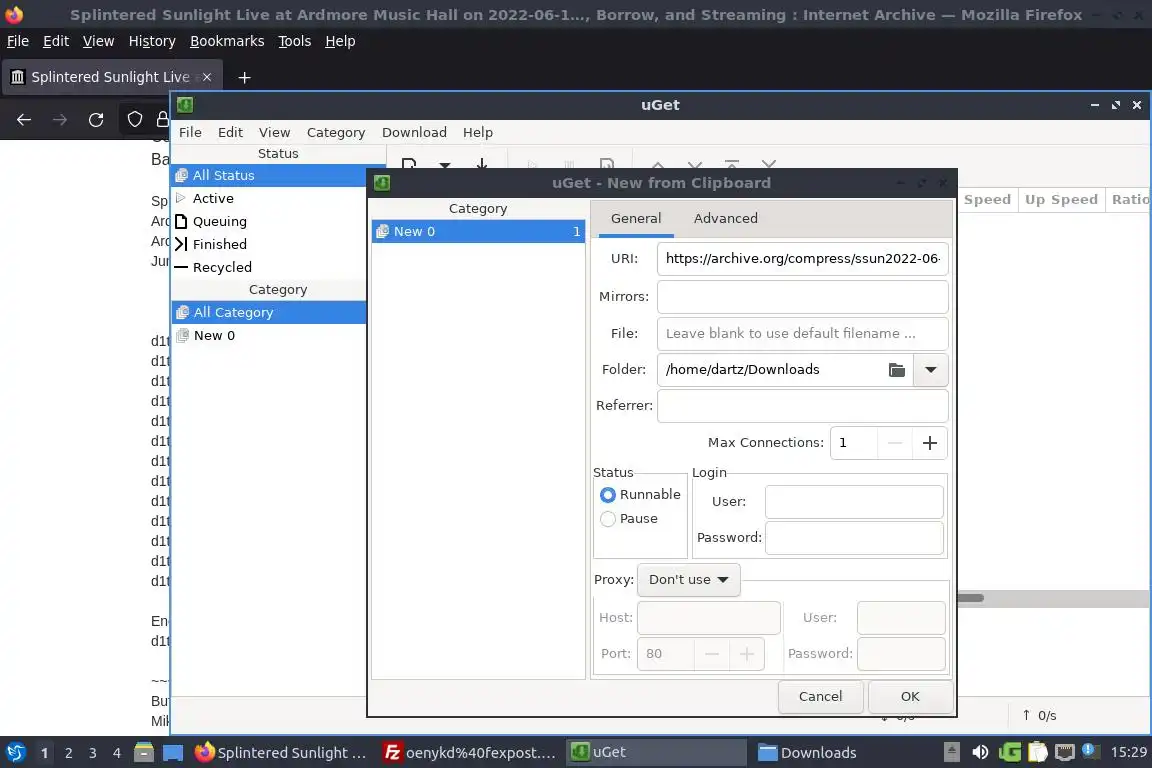1152x768 pixels.
Task: Switch to workspace 4 on the taskbar
Action: coord(117,753)
